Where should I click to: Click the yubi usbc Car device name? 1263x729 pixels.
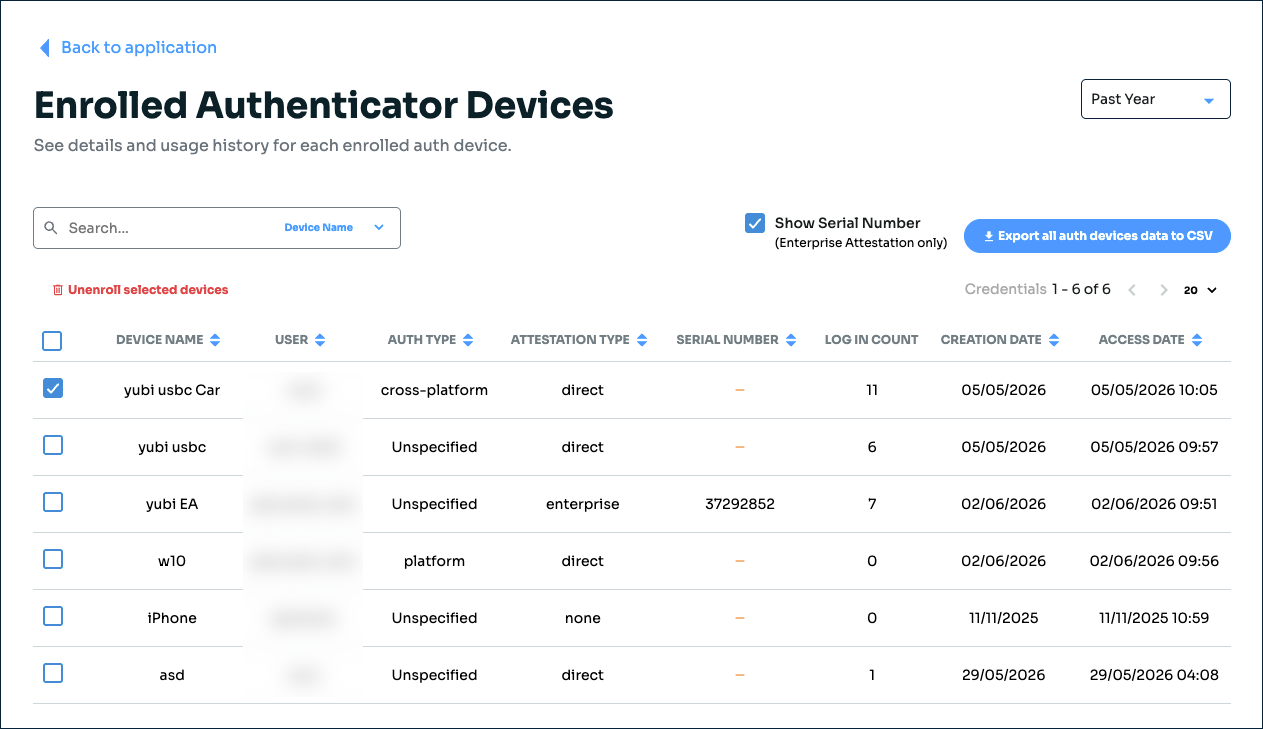pos(172,390)
